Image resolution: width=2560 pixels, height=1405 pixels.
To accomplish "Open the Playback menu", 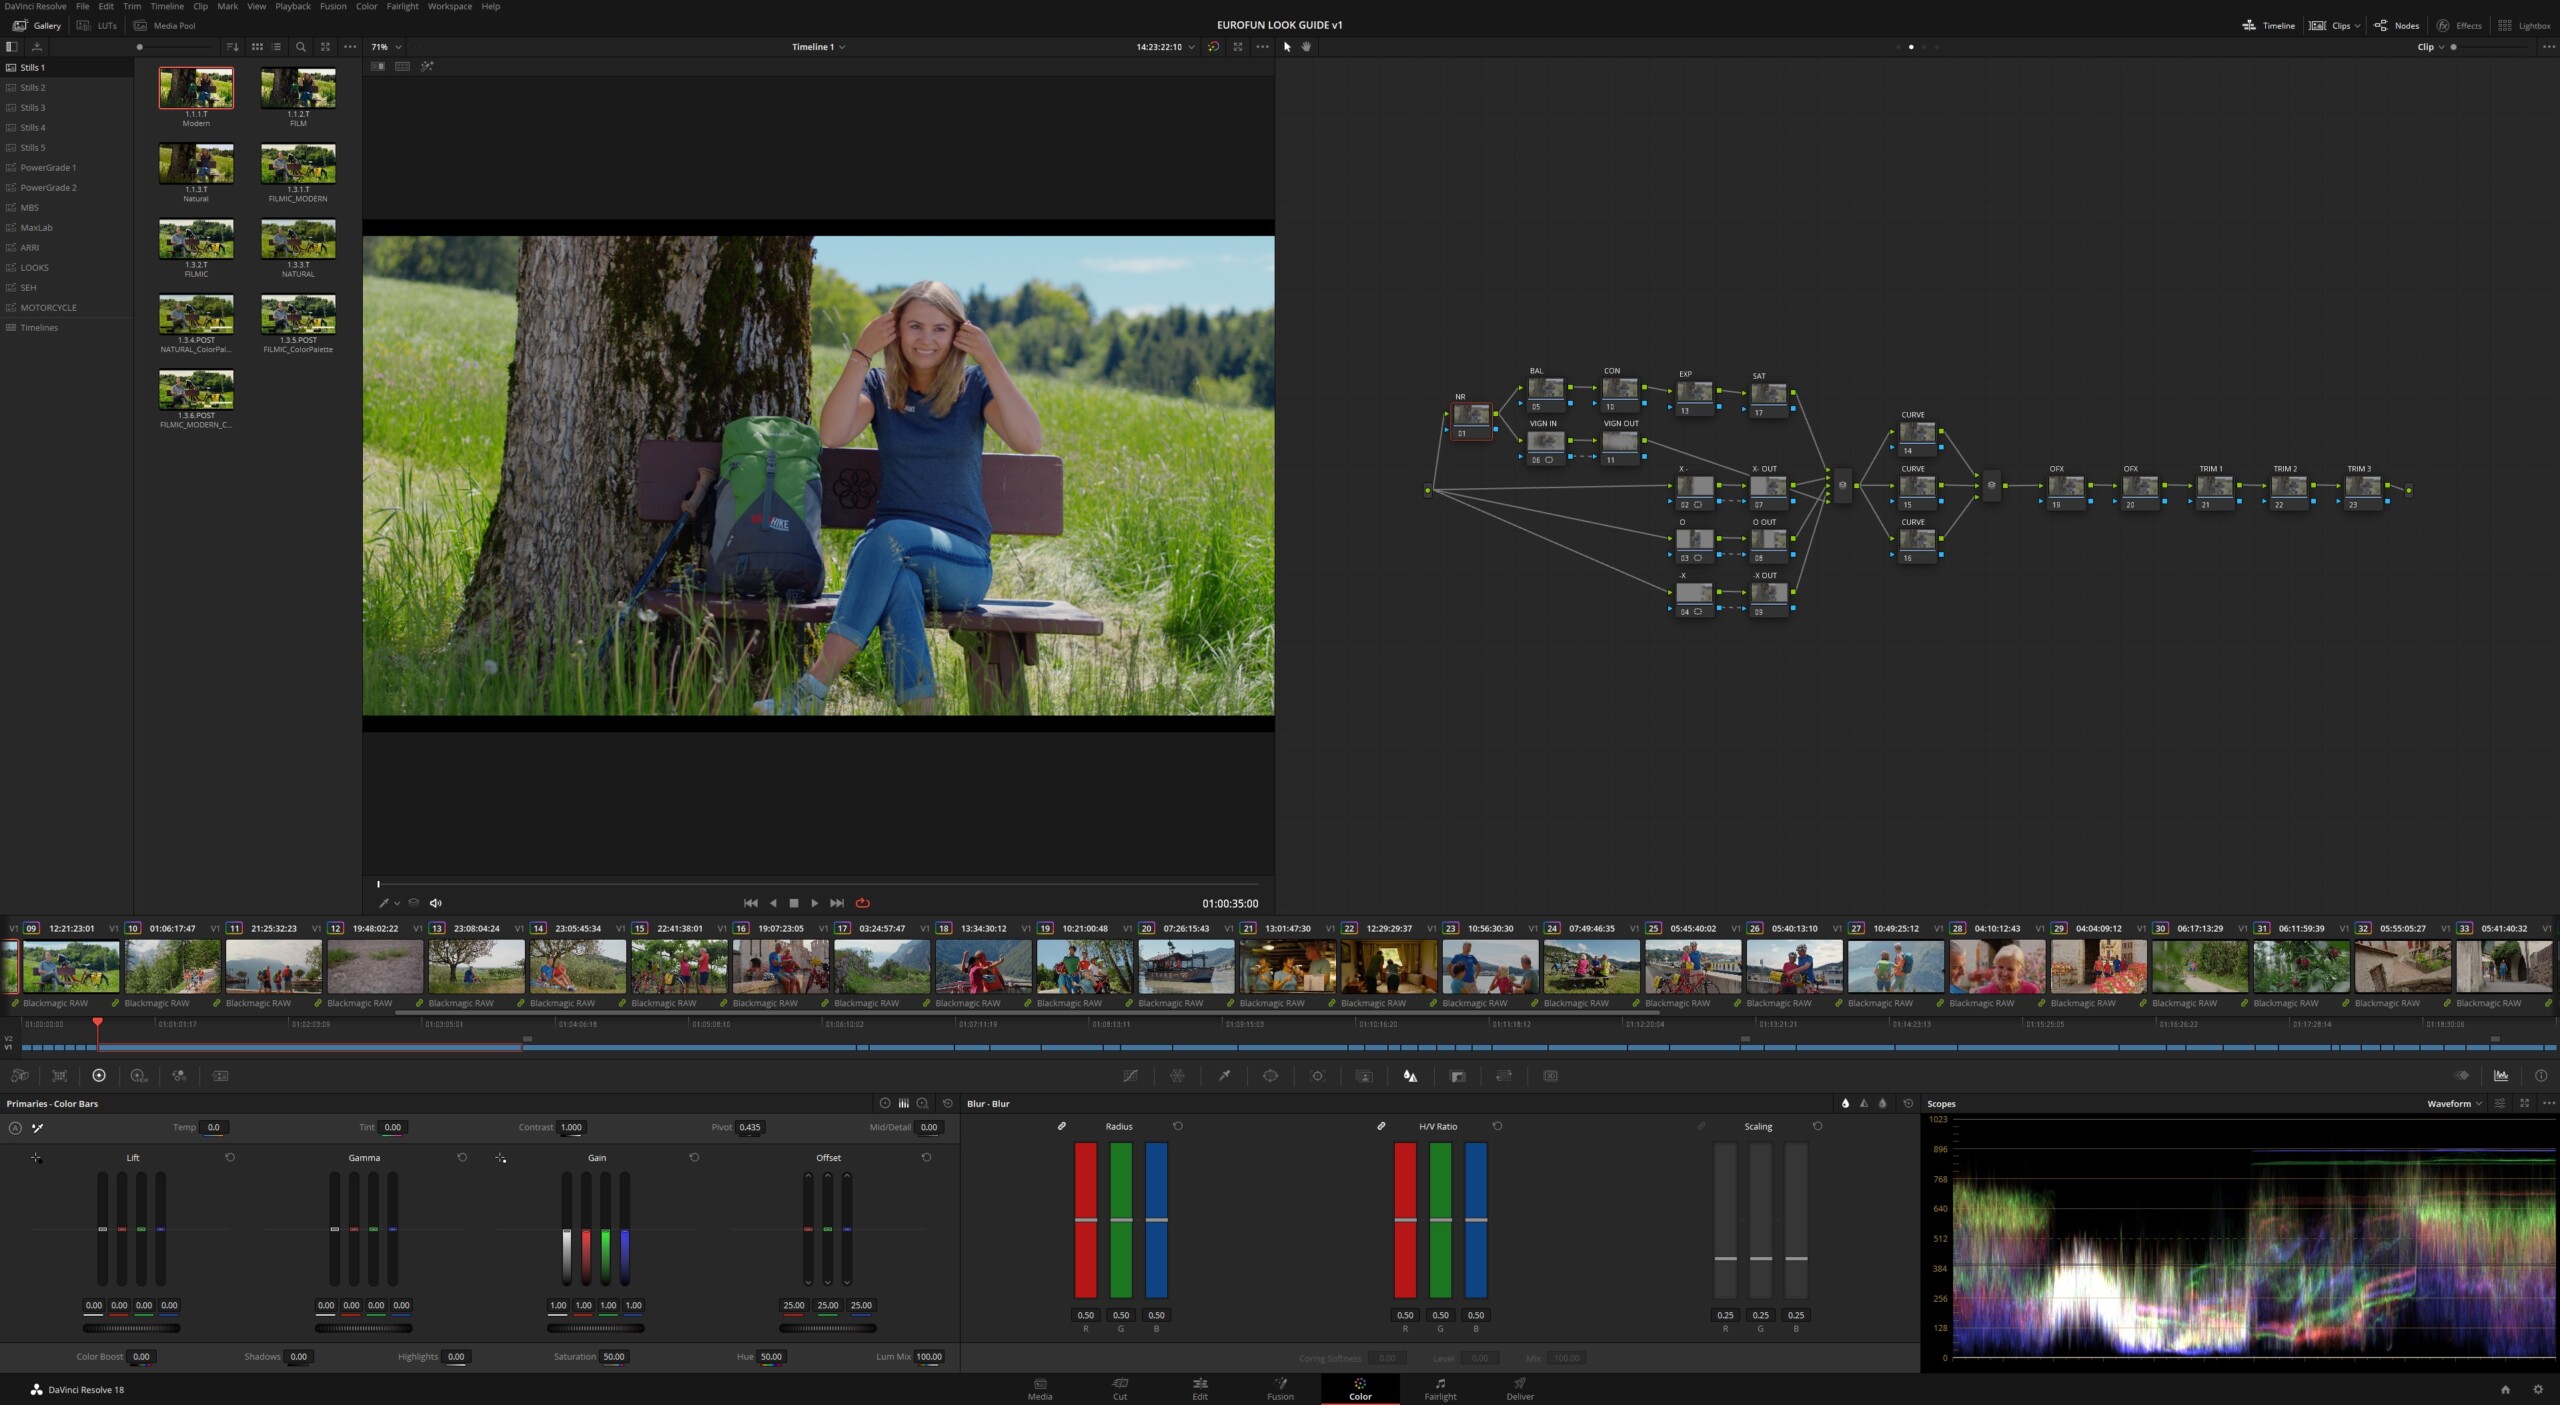I will coord(293,6).
